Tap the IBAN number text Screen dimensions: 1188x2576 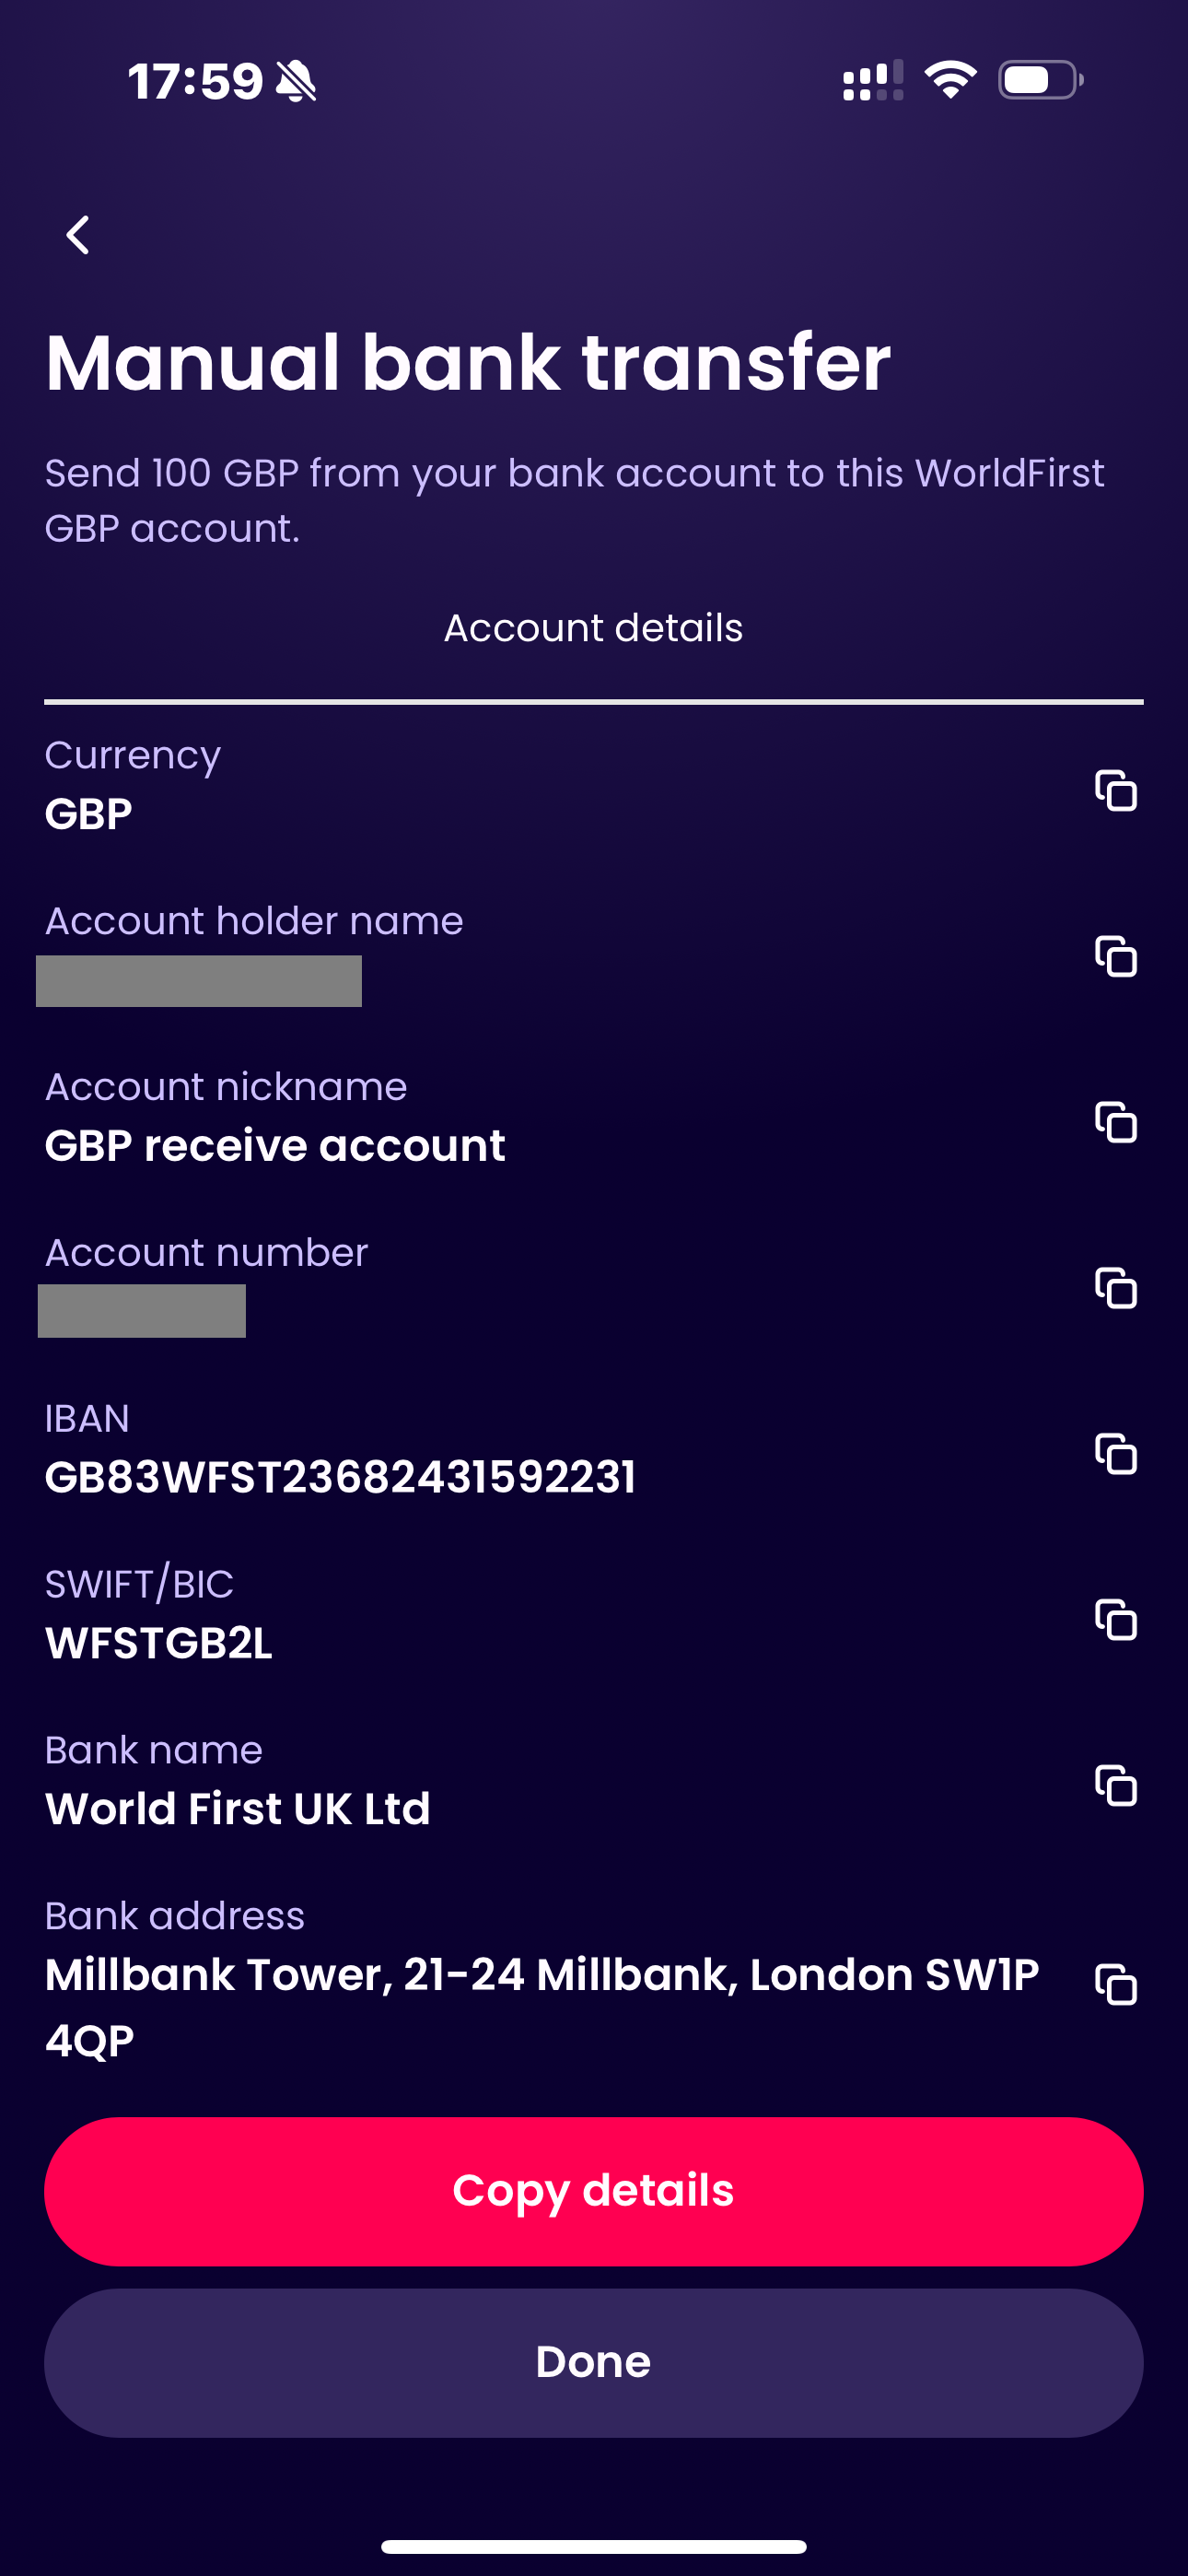click(340, 1477)
